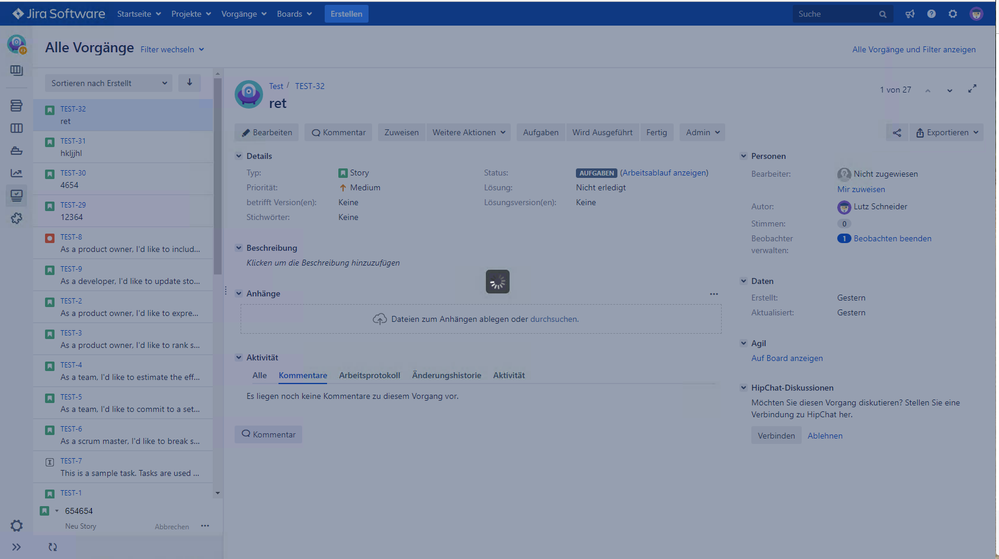Click Alle Vorgänge und Filter anzeigen
Image resolution: width=999 pixels, height=559 pixels.
coord(914,49)
